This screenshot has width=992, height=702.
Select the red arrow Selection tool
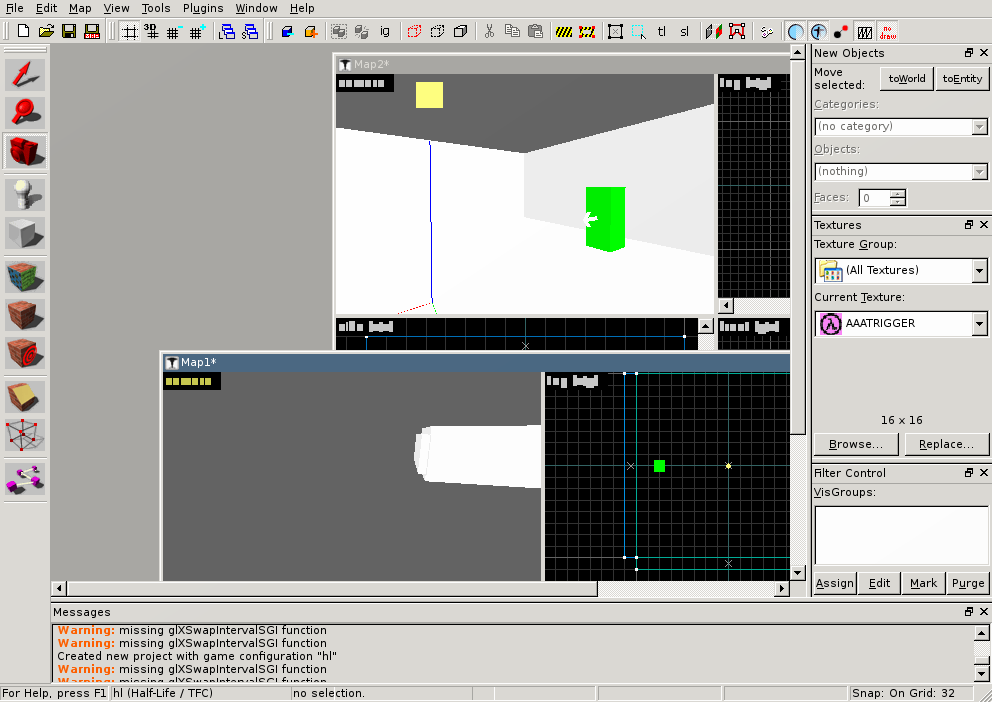(x=25, y=75)
